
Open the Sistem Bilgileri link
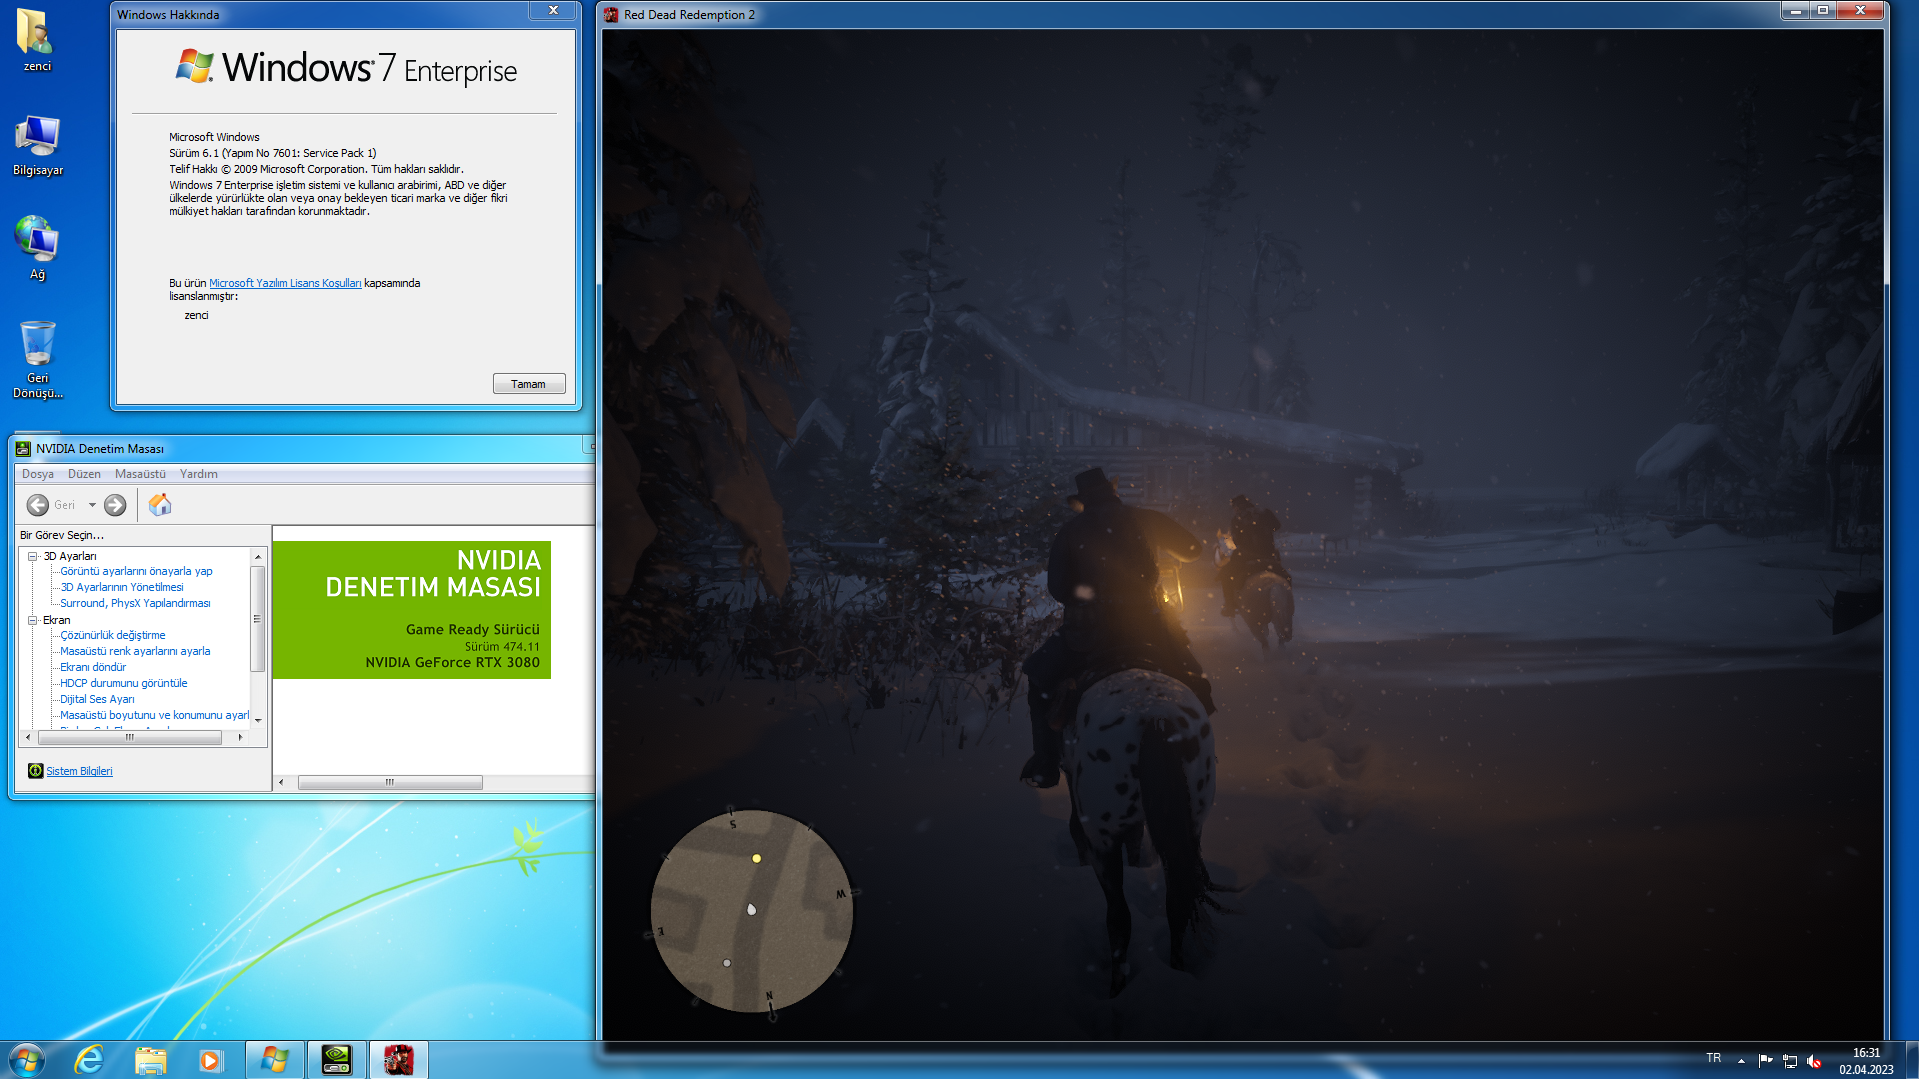79,771
